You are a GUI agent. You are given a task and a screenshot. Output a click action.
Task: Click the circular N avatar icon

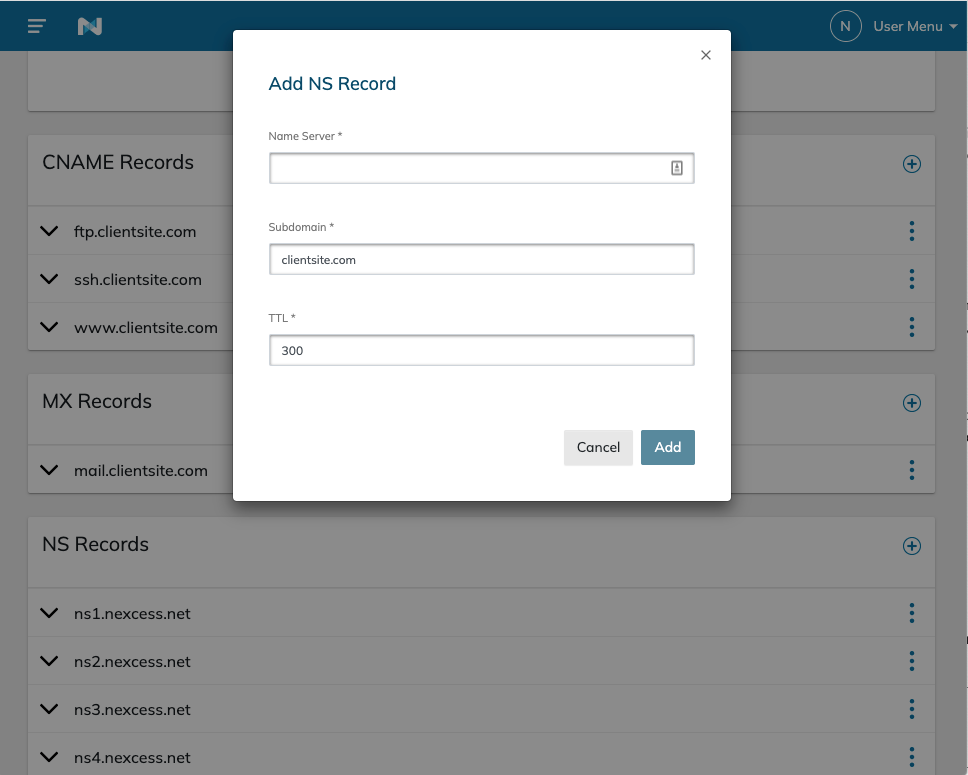[x=845, y=26]
